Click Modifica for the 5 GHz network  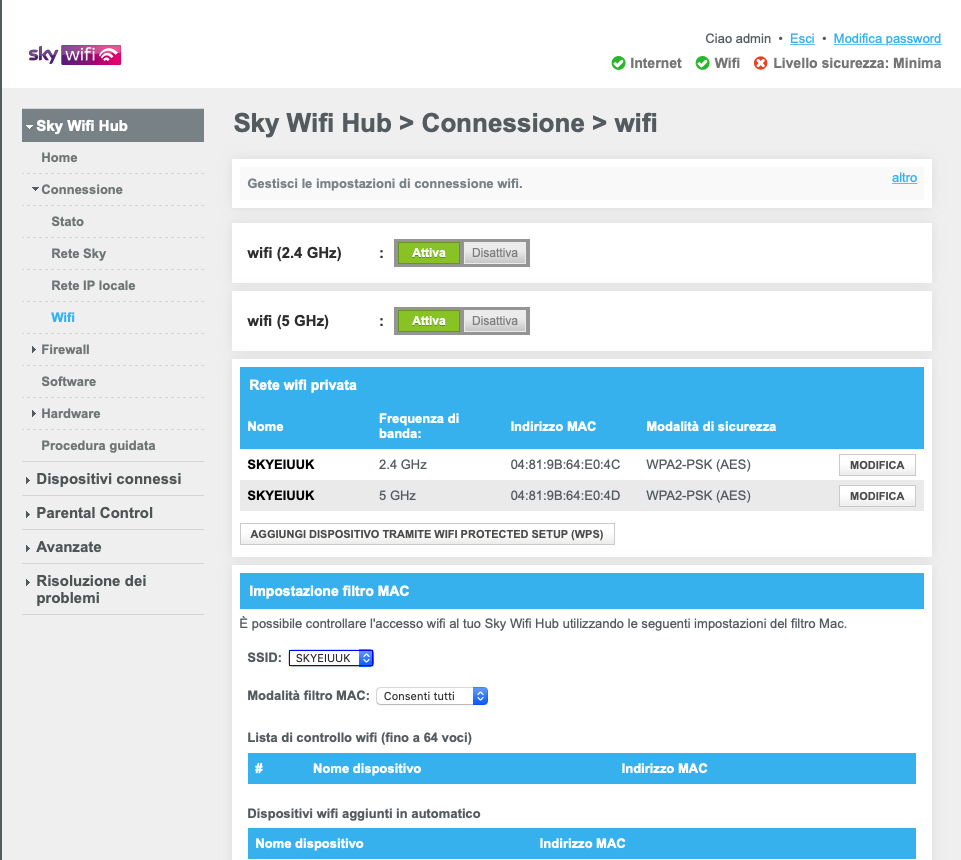877,496
